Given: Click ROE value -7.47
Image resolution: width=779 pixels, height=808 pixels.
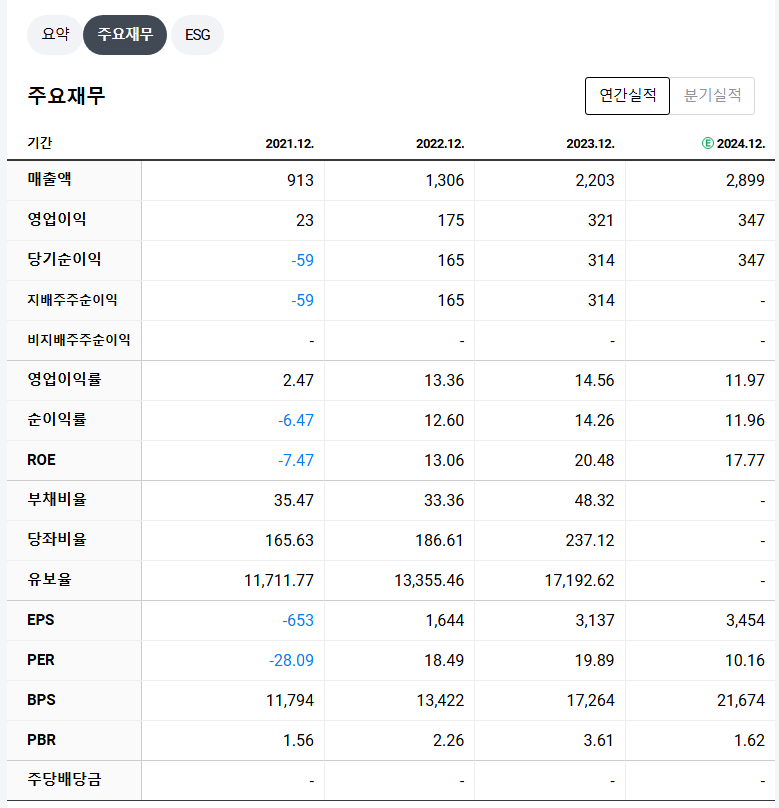Looking at the screenshot, I should (x=296, y=460).
